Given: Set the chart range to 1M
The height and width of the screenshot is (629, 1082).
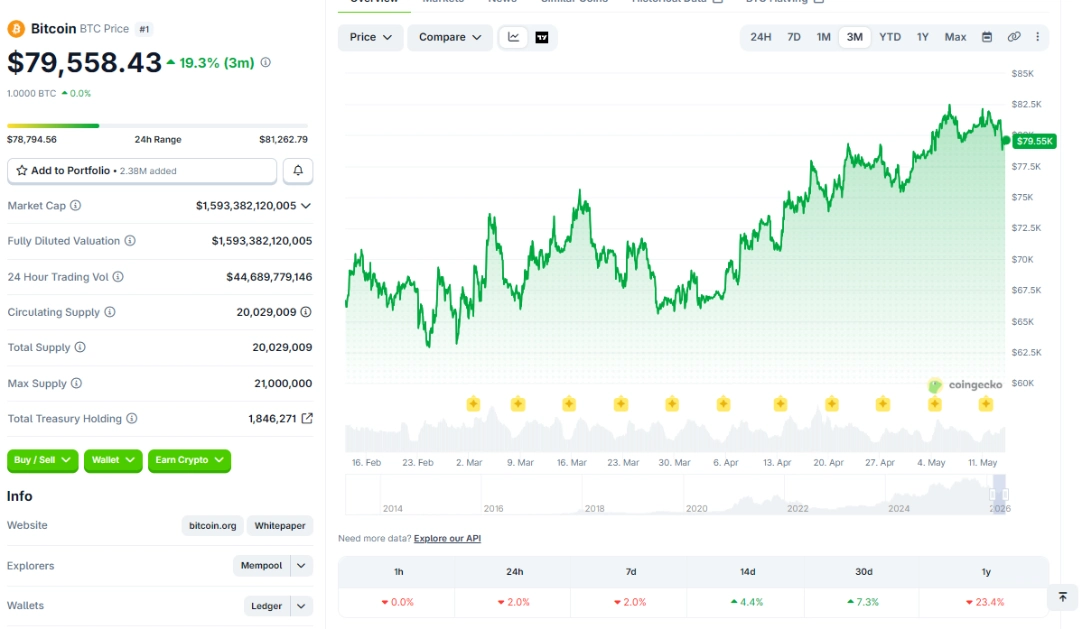Looking at the screenshot, I should [x=823, y=37].
